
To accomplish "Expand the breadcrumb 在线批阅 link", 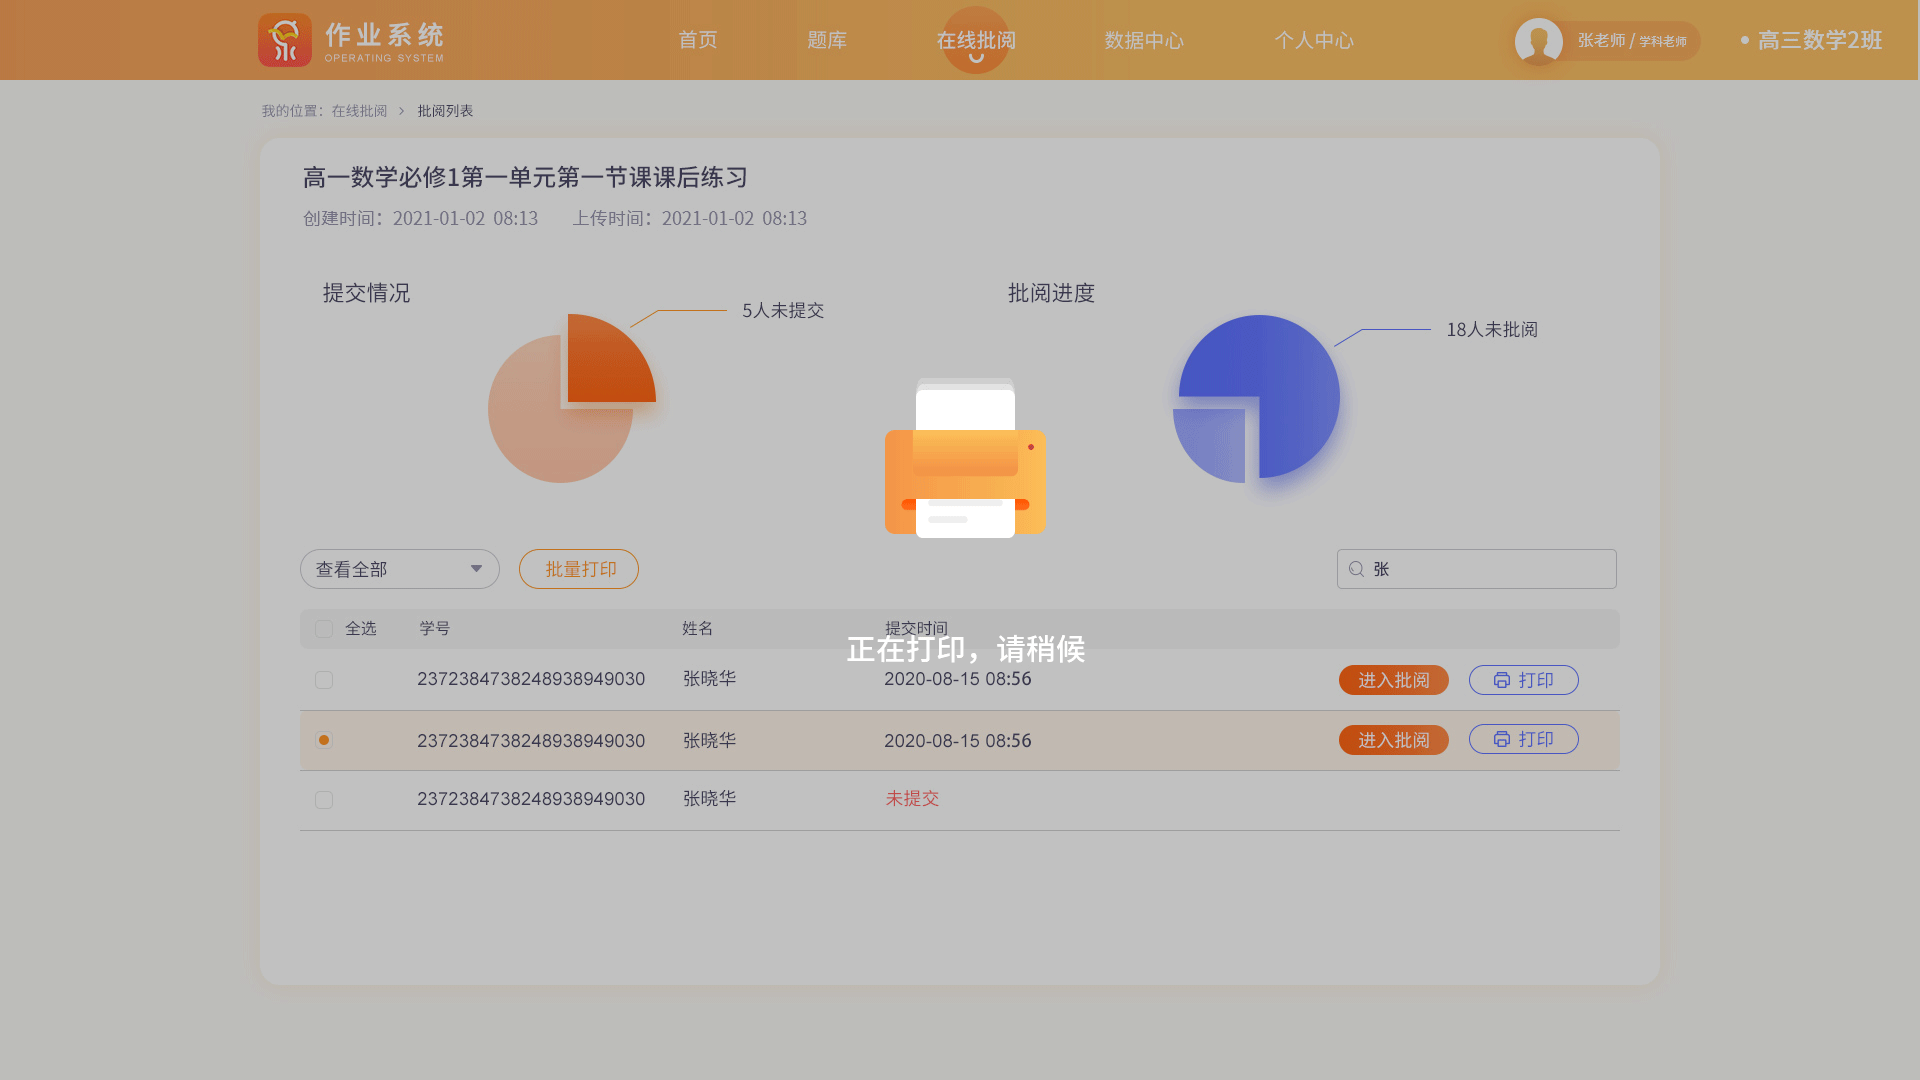I will (x=358, y=110).
